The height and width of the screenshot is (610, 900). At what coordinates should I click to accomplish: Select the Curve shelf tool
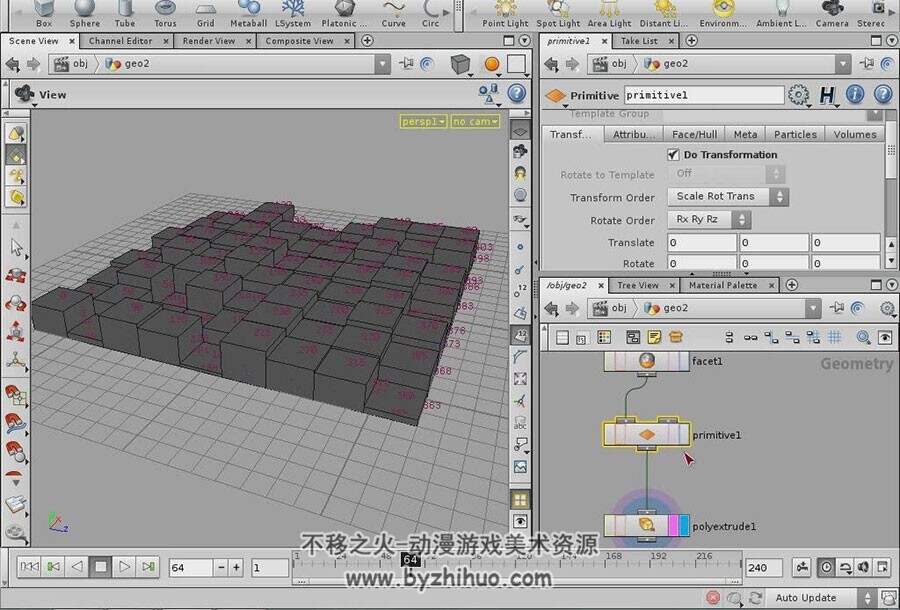tap(393, 14)
